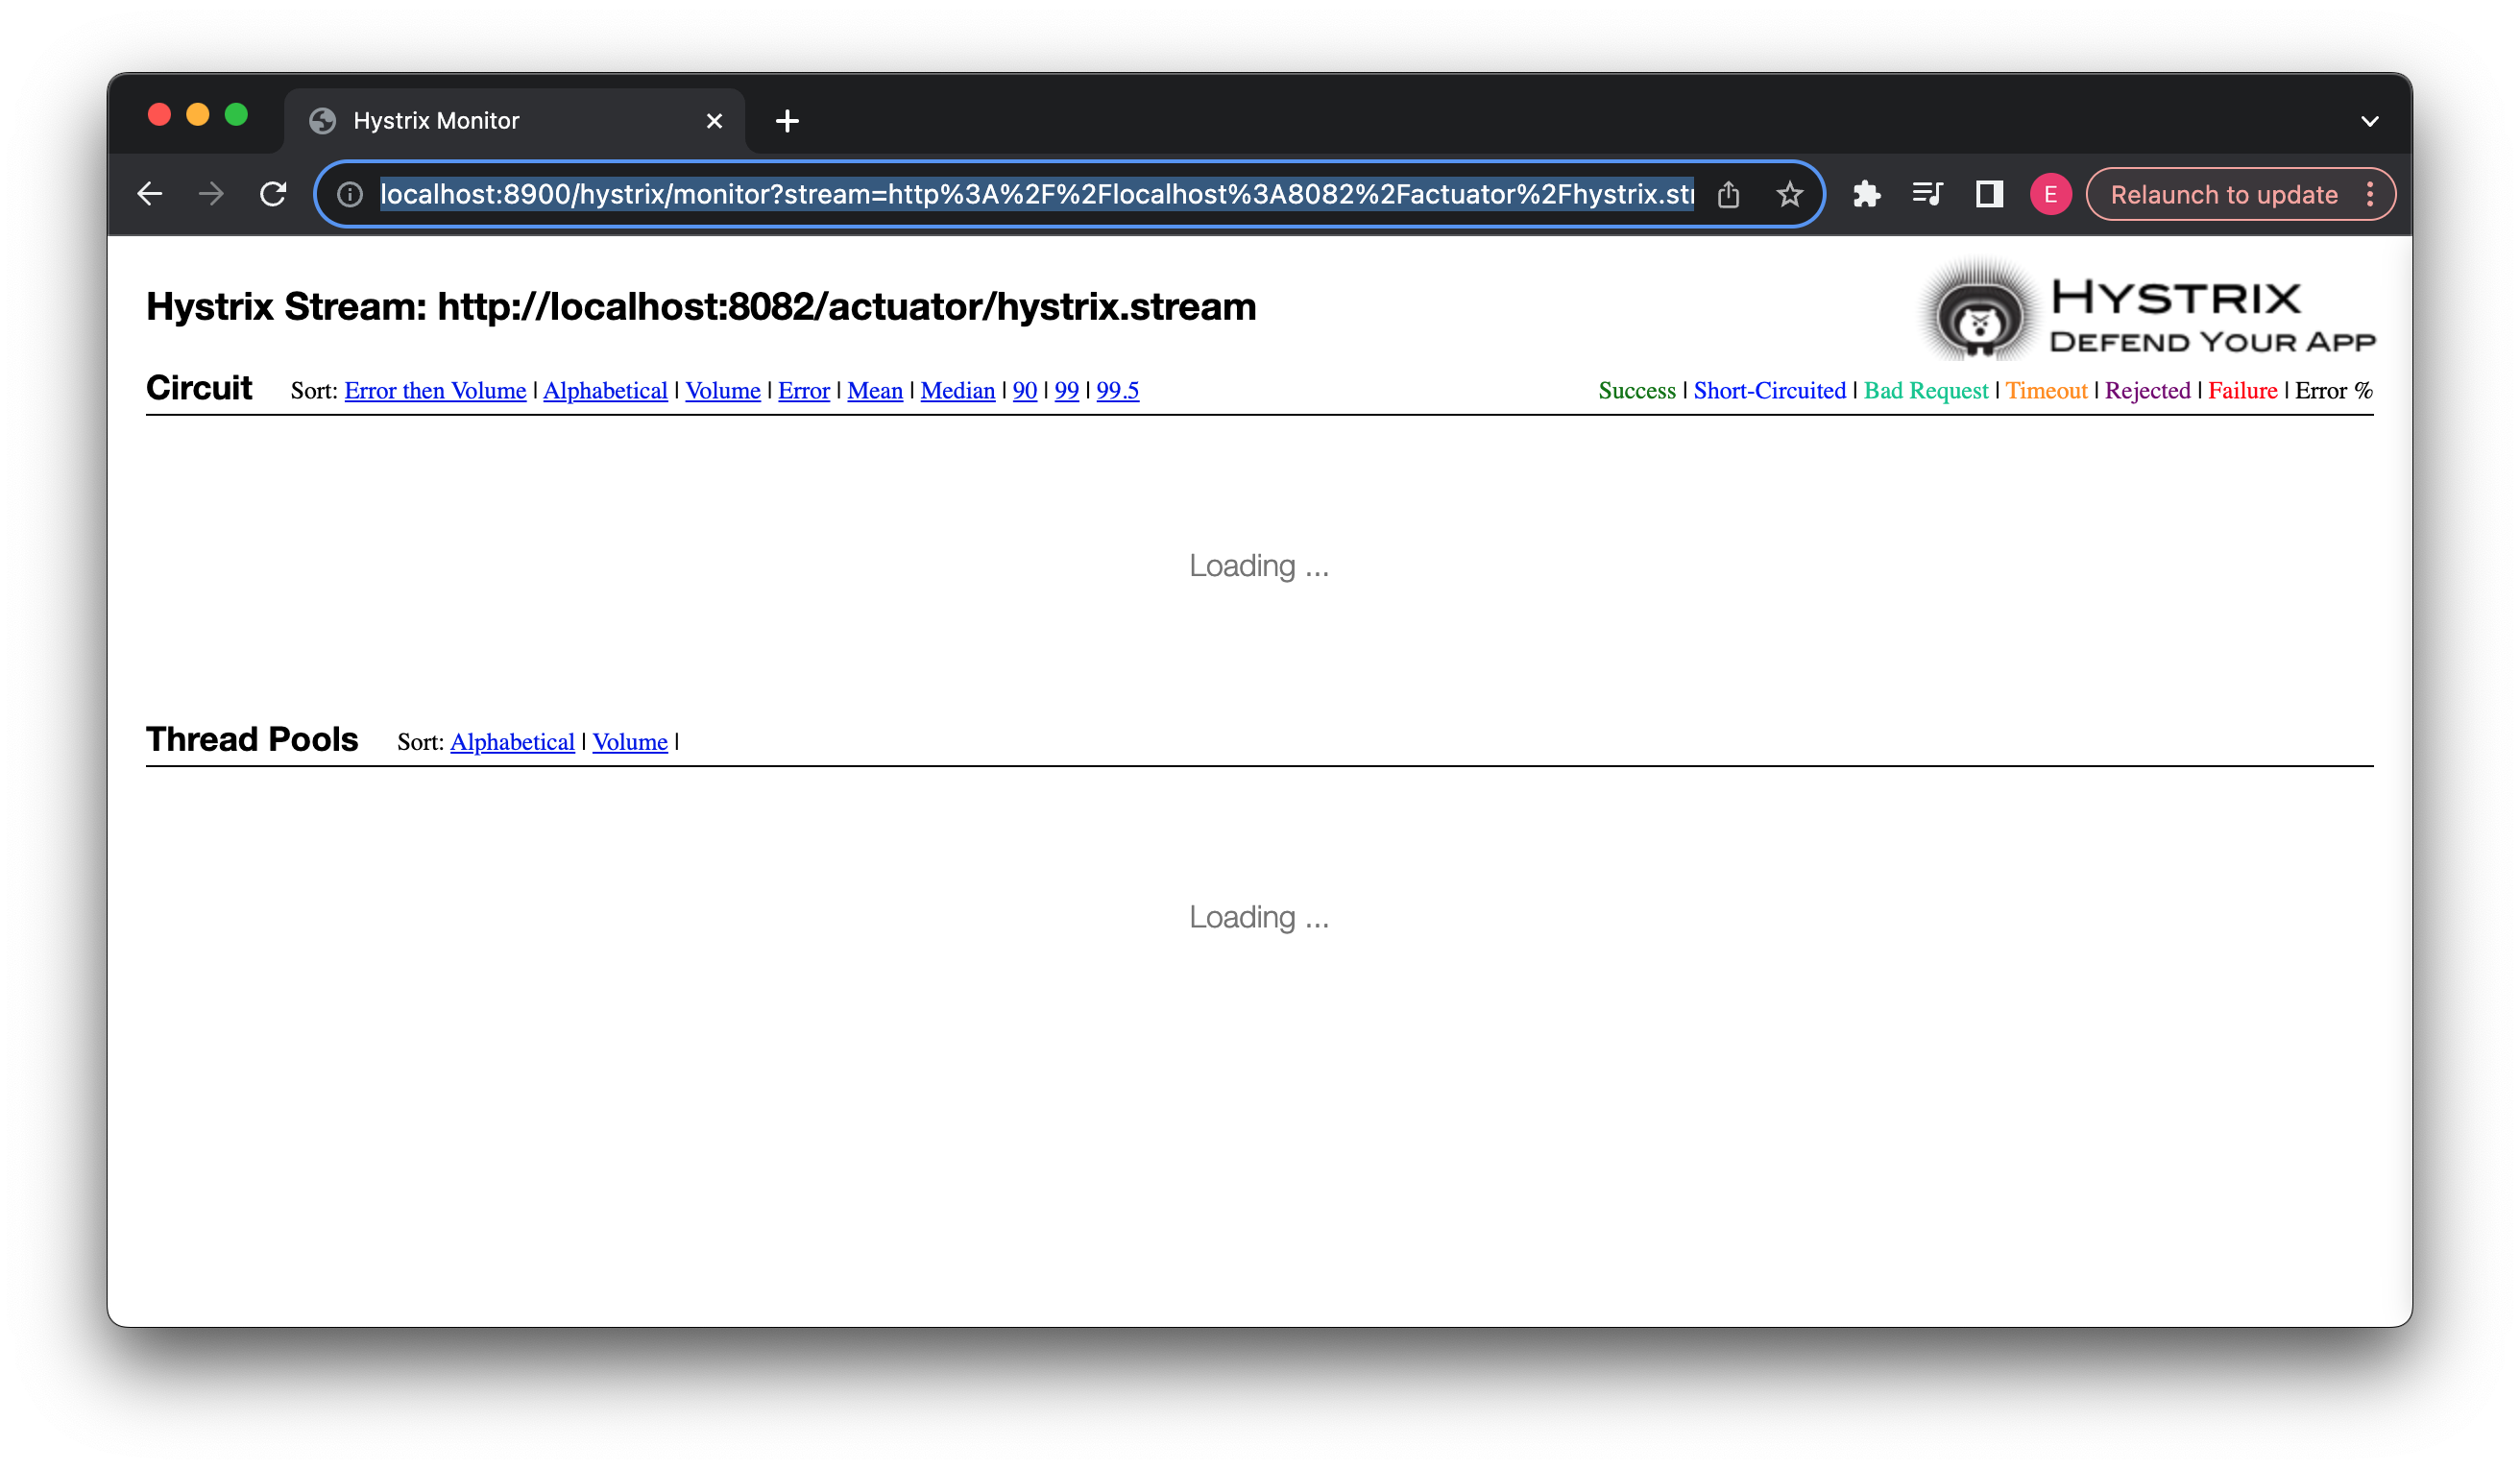Sort circuits by Error
Screen dimensions: 2520x1469
[803, 390]
